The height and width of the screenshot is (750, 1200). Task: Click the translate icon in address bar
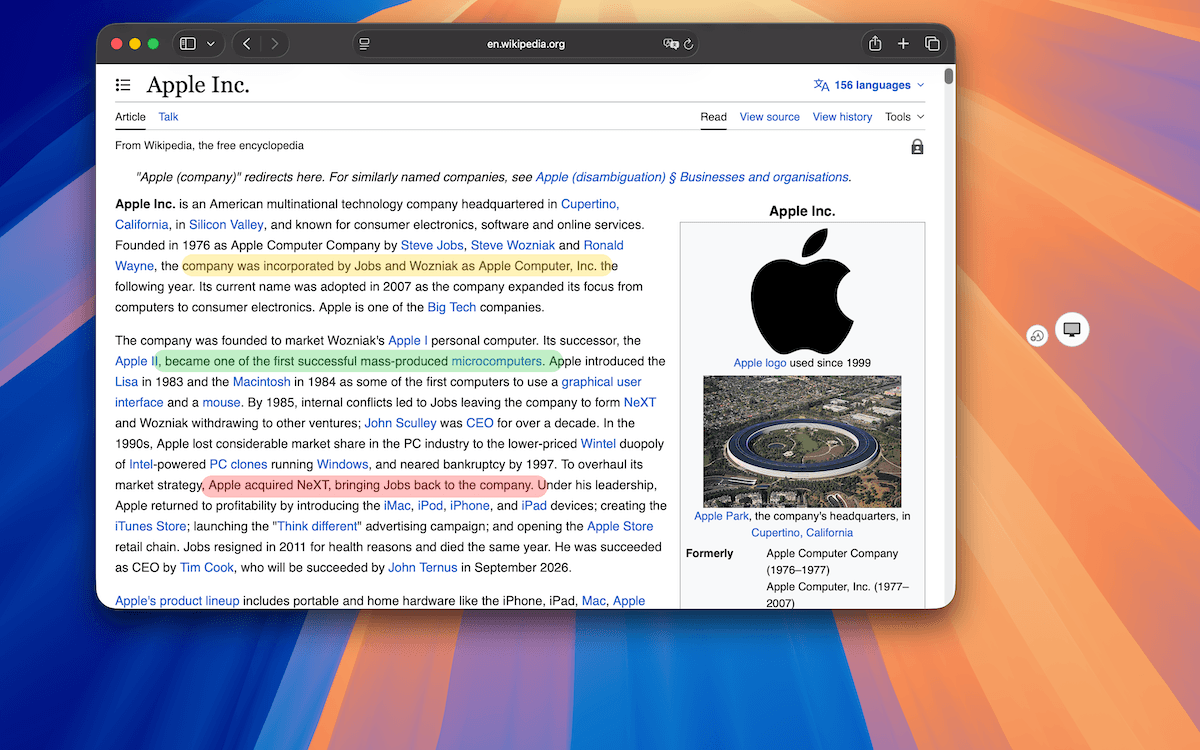(671, 44)
